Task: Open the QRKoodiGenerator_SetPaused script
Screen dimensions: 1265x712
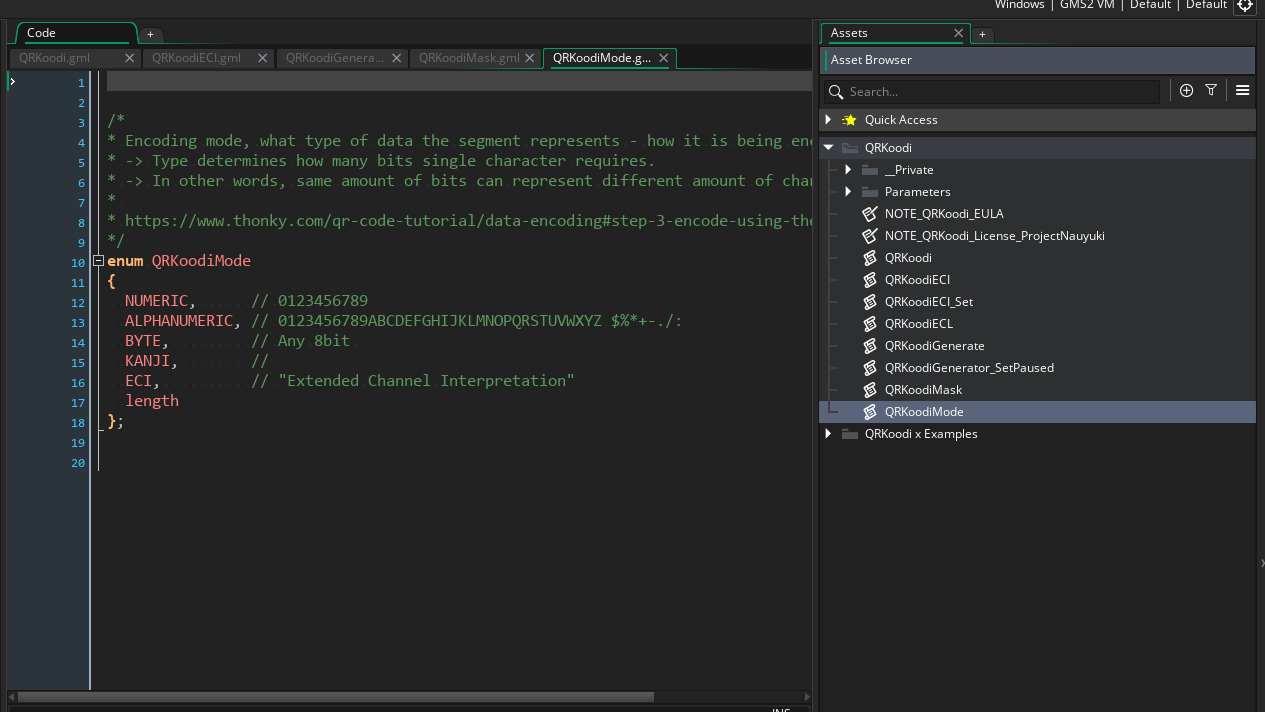Action: click(969, 368)
